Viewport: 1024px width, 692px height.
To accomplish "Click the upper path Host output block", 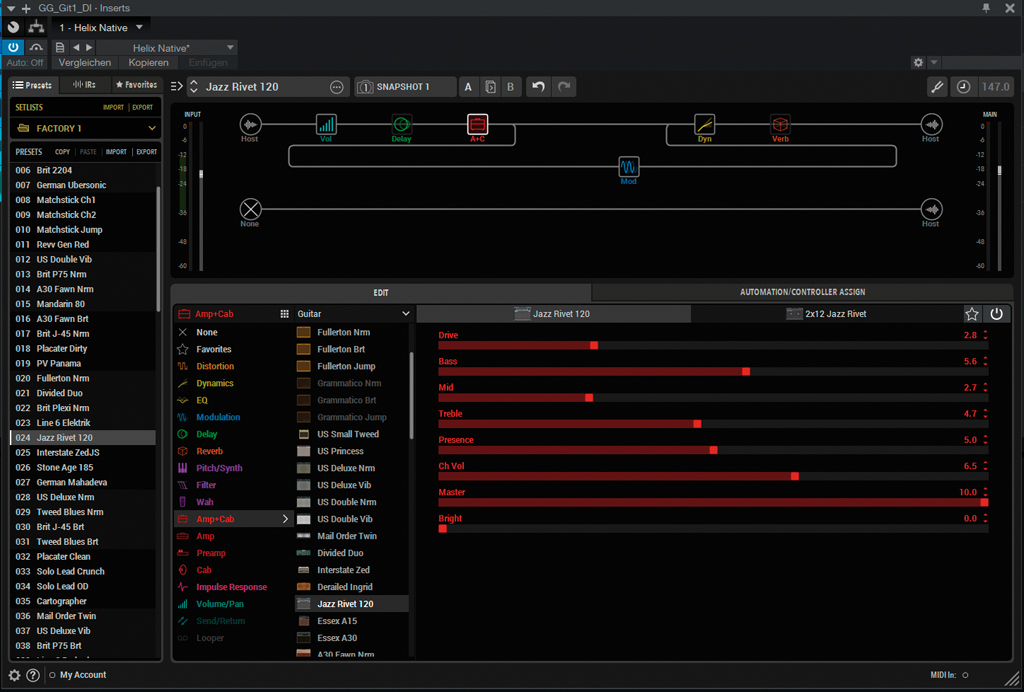I will click(x=931, y=124).
